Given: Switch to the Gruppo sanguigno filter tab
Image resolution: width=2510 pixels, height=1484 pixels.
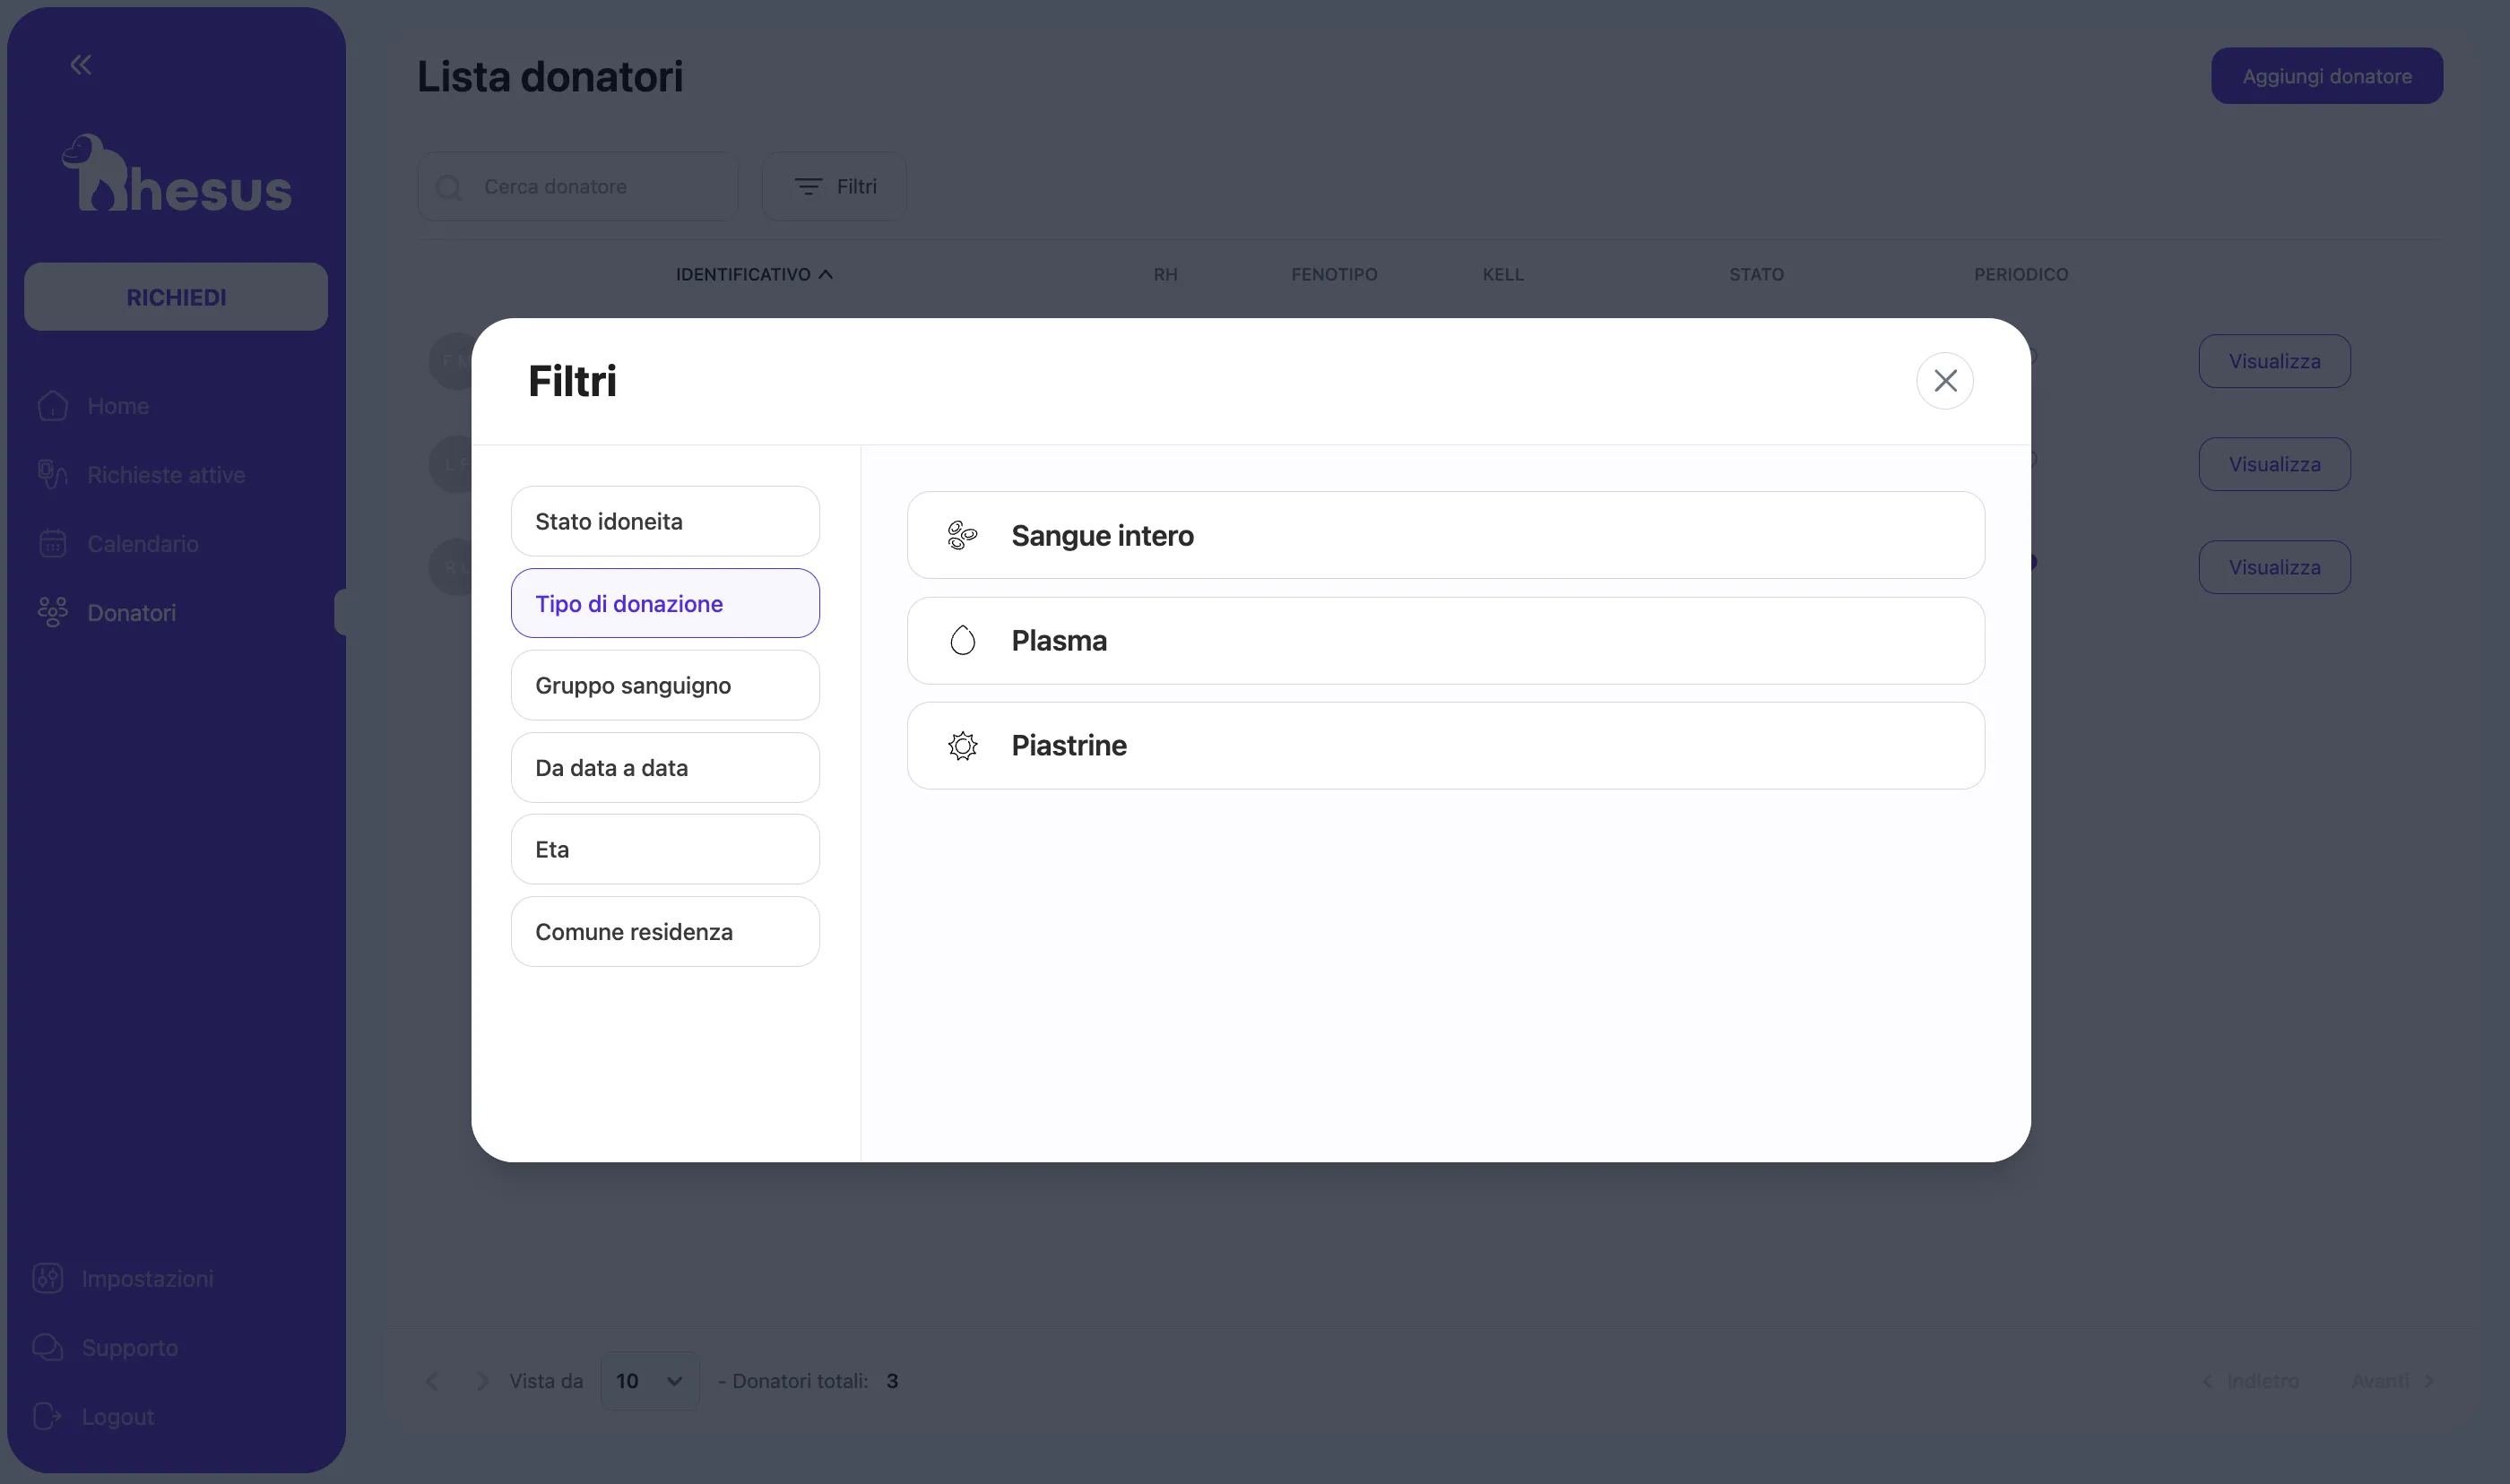Looking at the screenshot, I should click(664, 684).
